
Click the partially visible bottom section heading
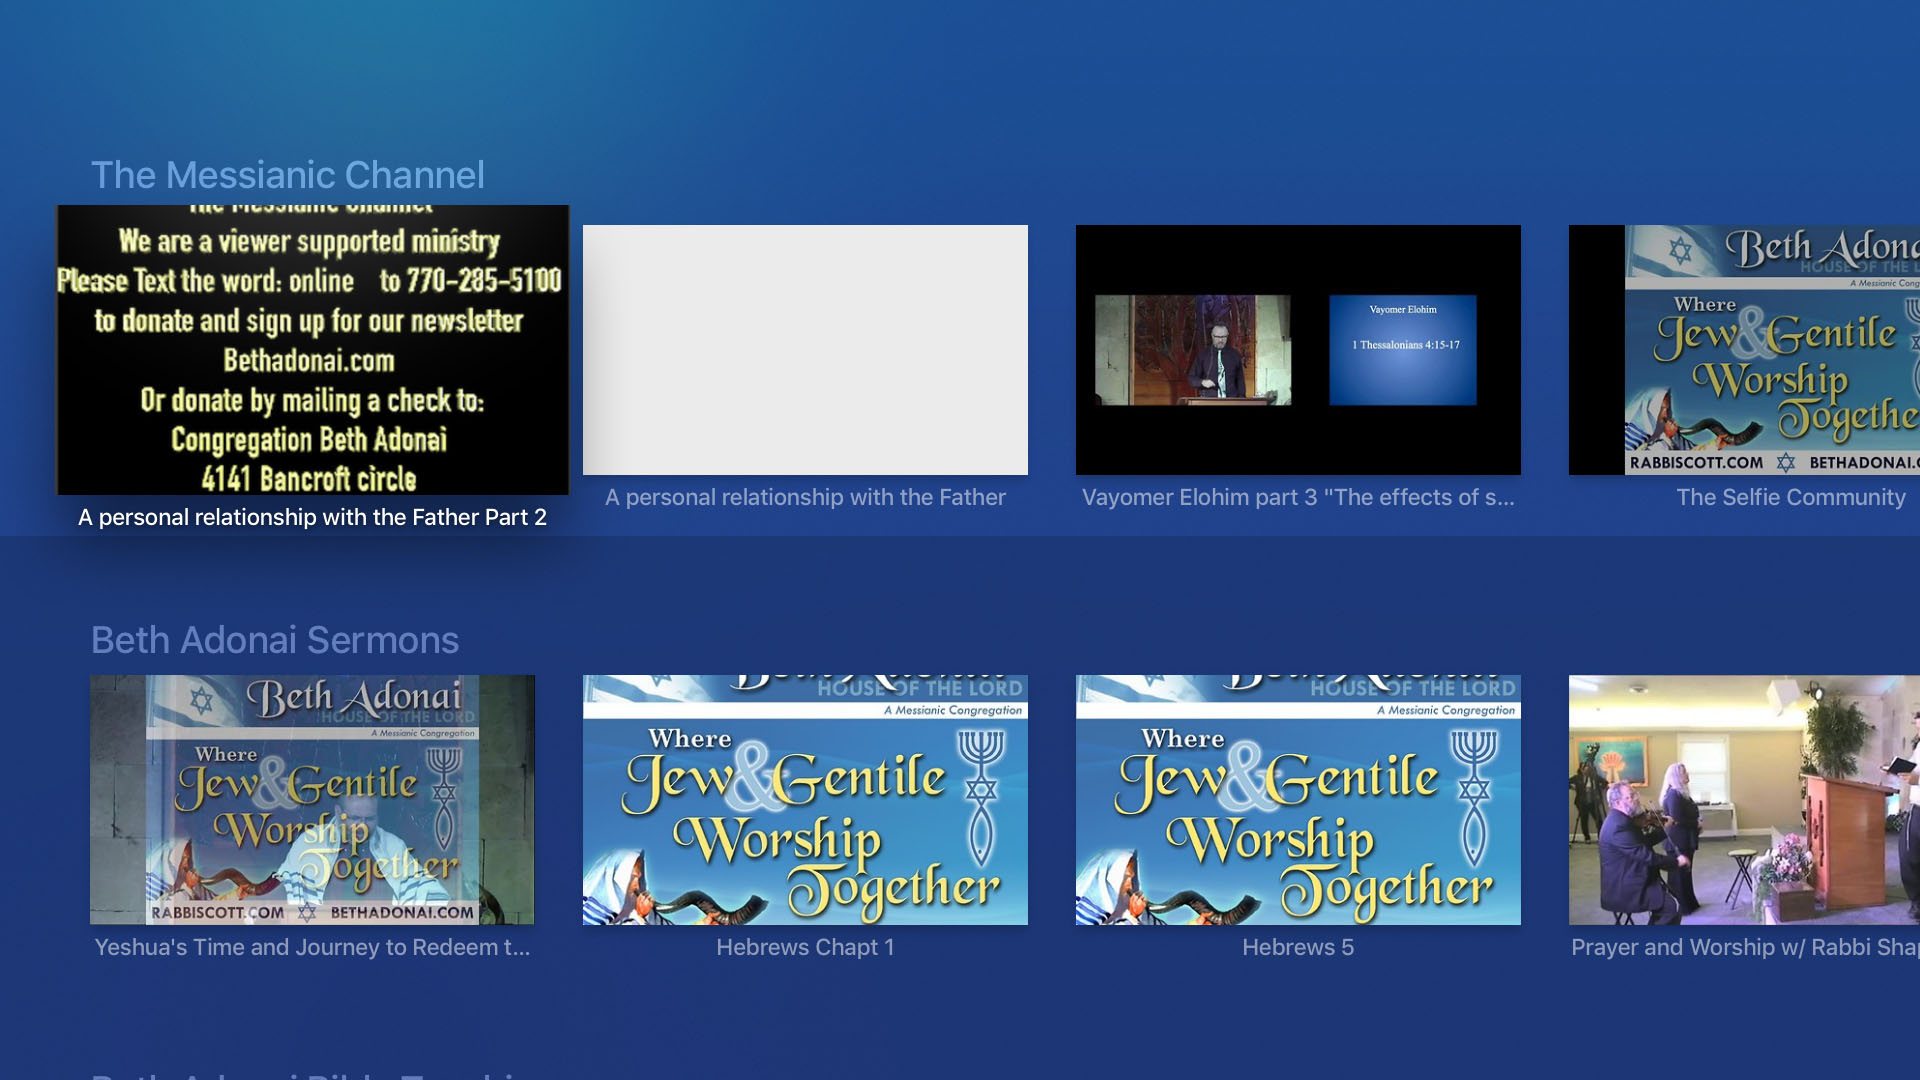tap(305, 1074)
